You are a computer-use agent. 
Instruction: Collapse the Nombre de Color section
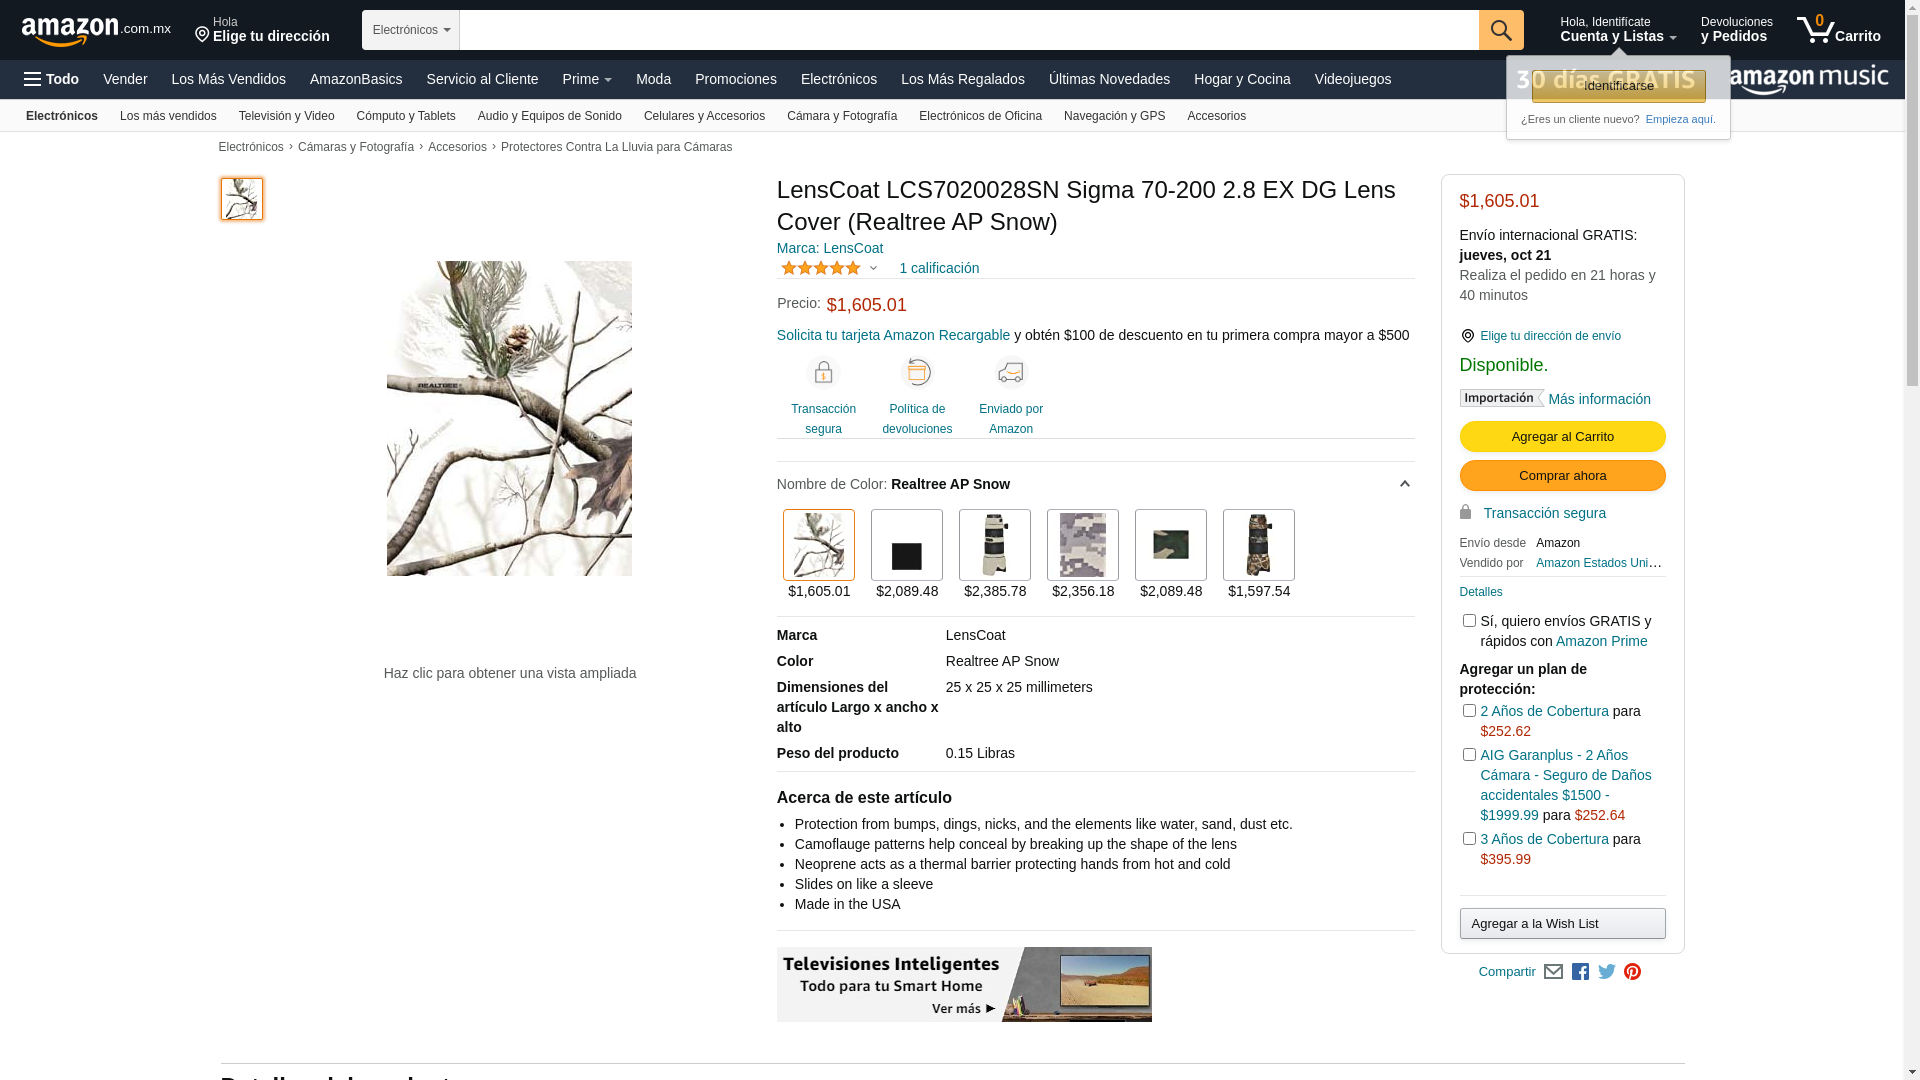click(x=1404, y=485)
